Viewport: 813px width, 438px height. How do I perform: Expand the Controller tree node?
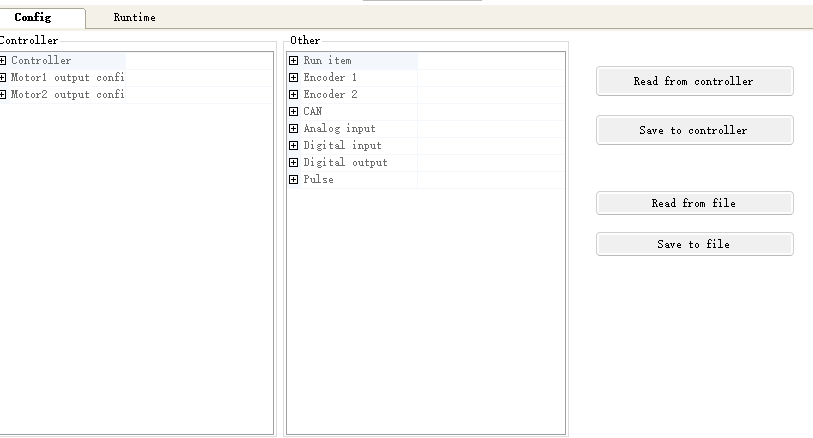coord(3,61)
